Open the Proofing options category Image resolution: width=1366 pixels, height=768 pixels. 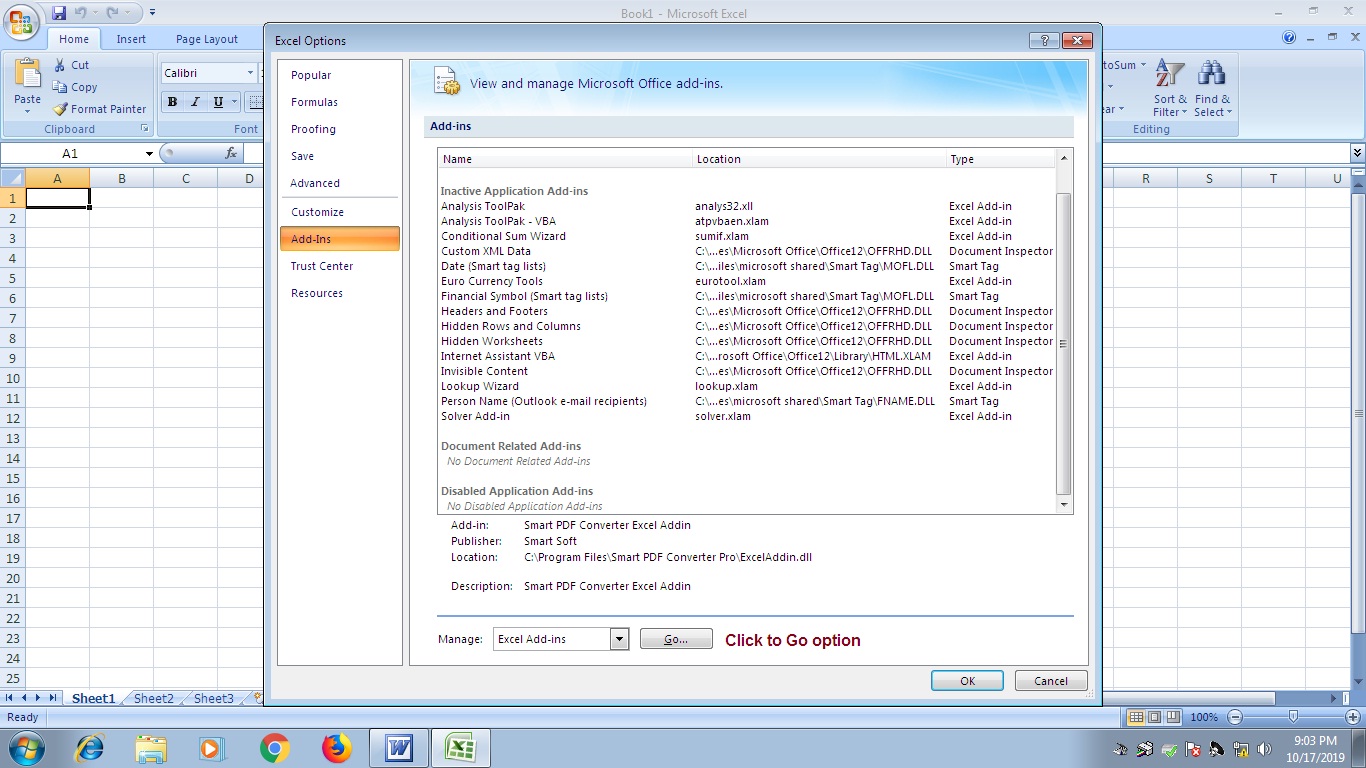[340, 129]
